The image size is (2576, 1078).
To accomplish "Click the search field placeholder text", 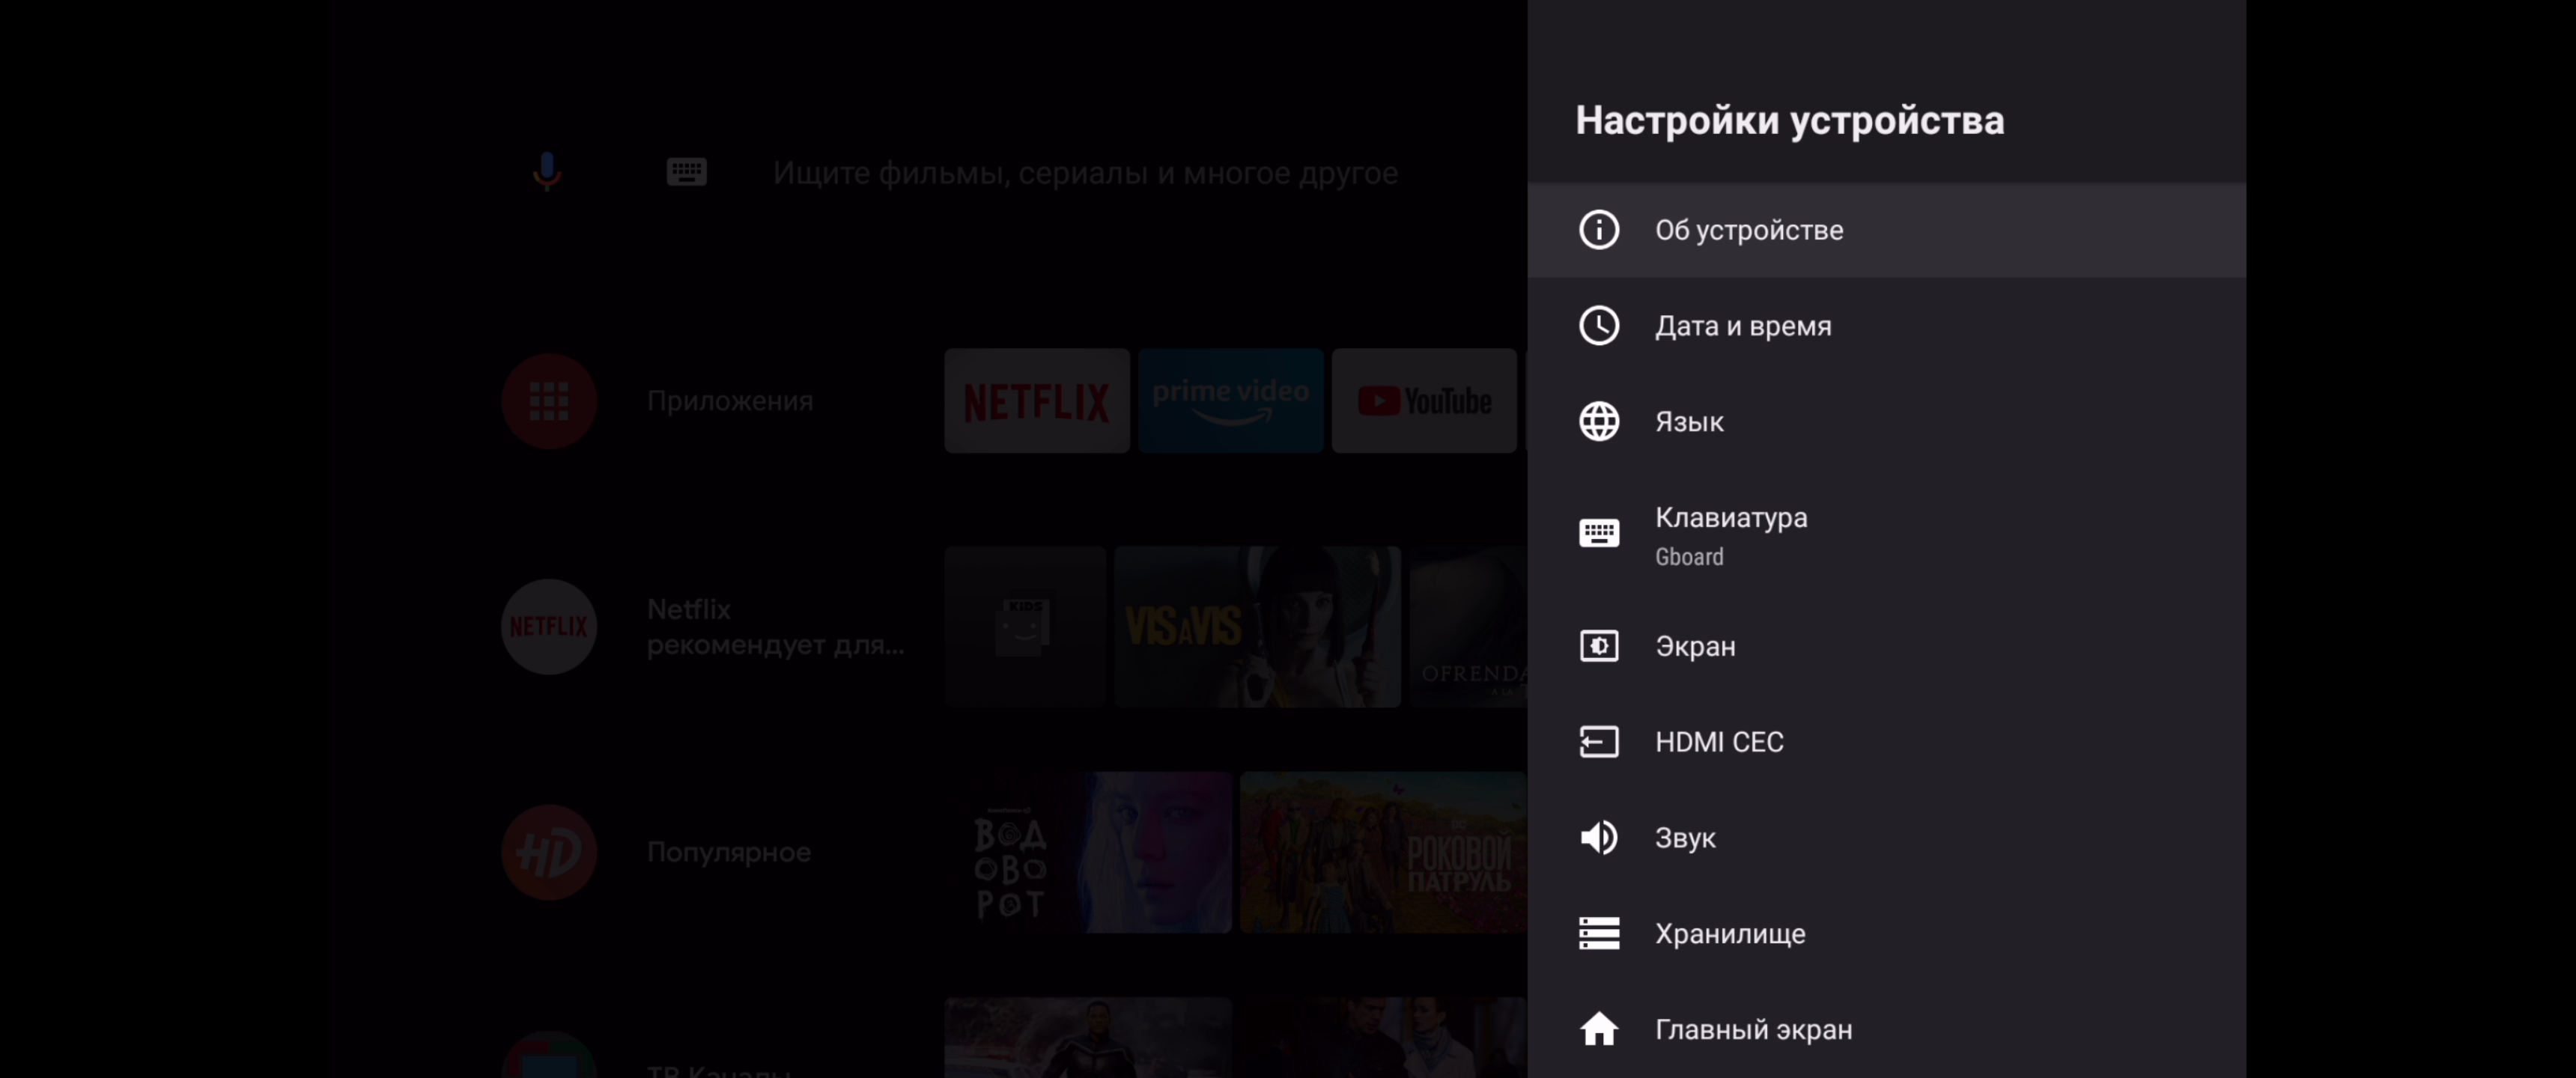I will click(x=1084, y=173).
